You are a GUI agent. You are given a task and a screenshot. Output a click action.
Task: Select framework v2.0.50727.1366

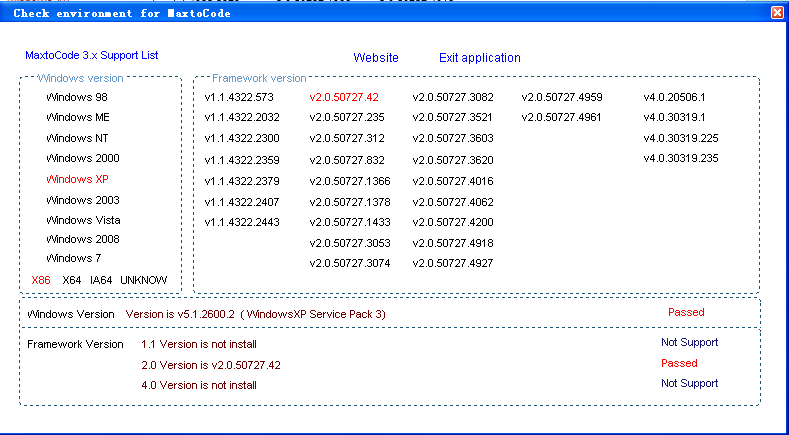[350, 181]
